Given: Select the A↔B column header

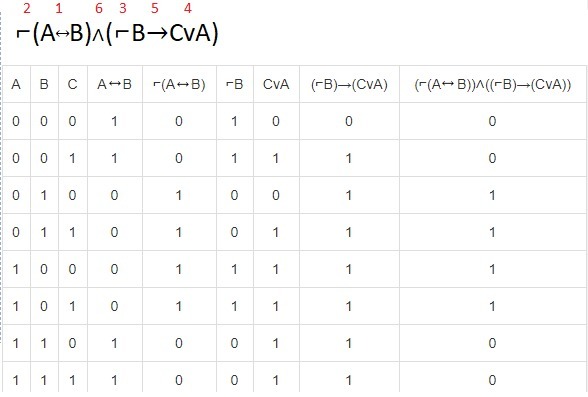Looking at the screenshot, I should click(114, 84).
